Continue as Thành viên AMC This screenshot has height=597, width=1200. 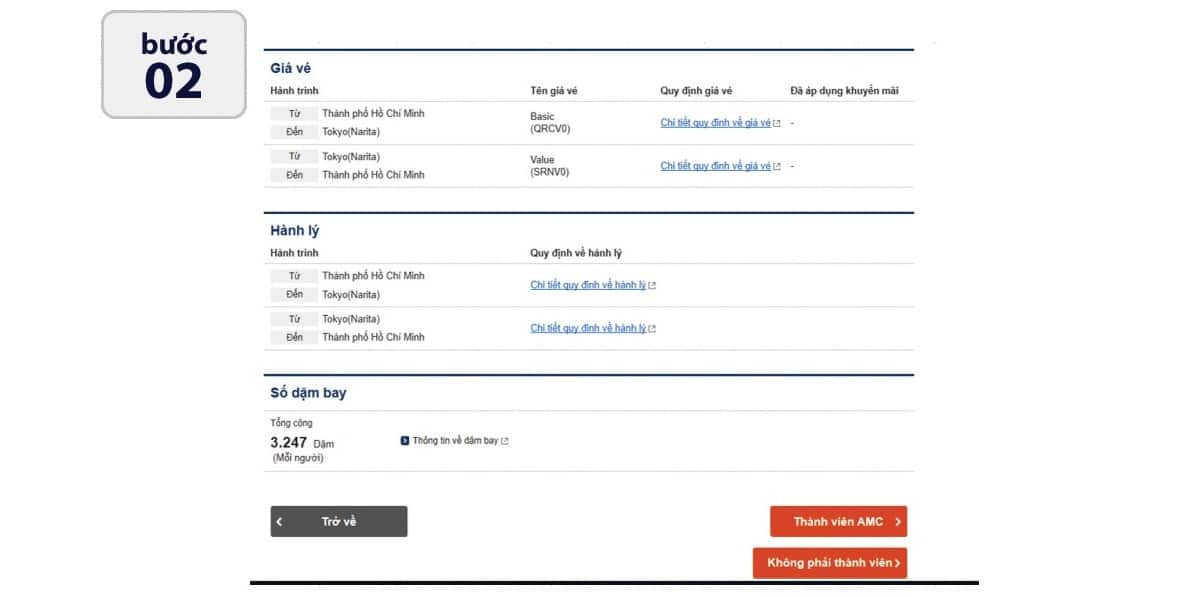click(837, 522)
